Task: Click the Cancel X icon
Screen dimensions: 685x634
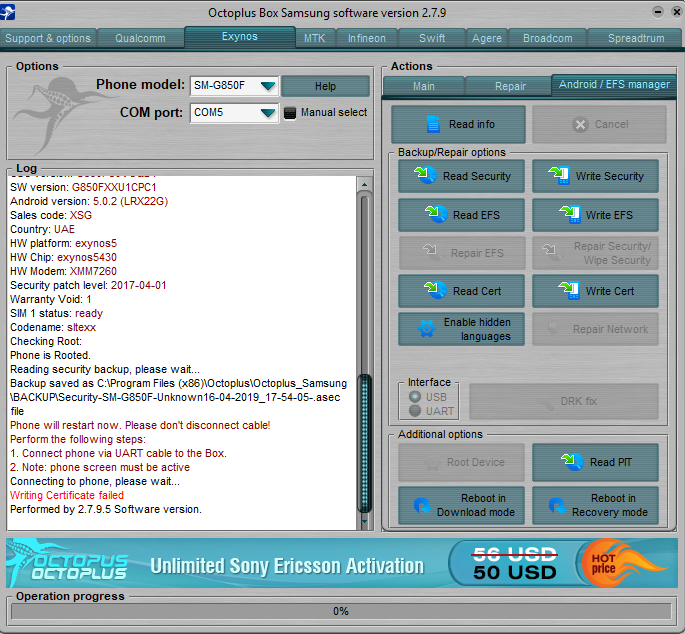Action: [x=580, y=125]
